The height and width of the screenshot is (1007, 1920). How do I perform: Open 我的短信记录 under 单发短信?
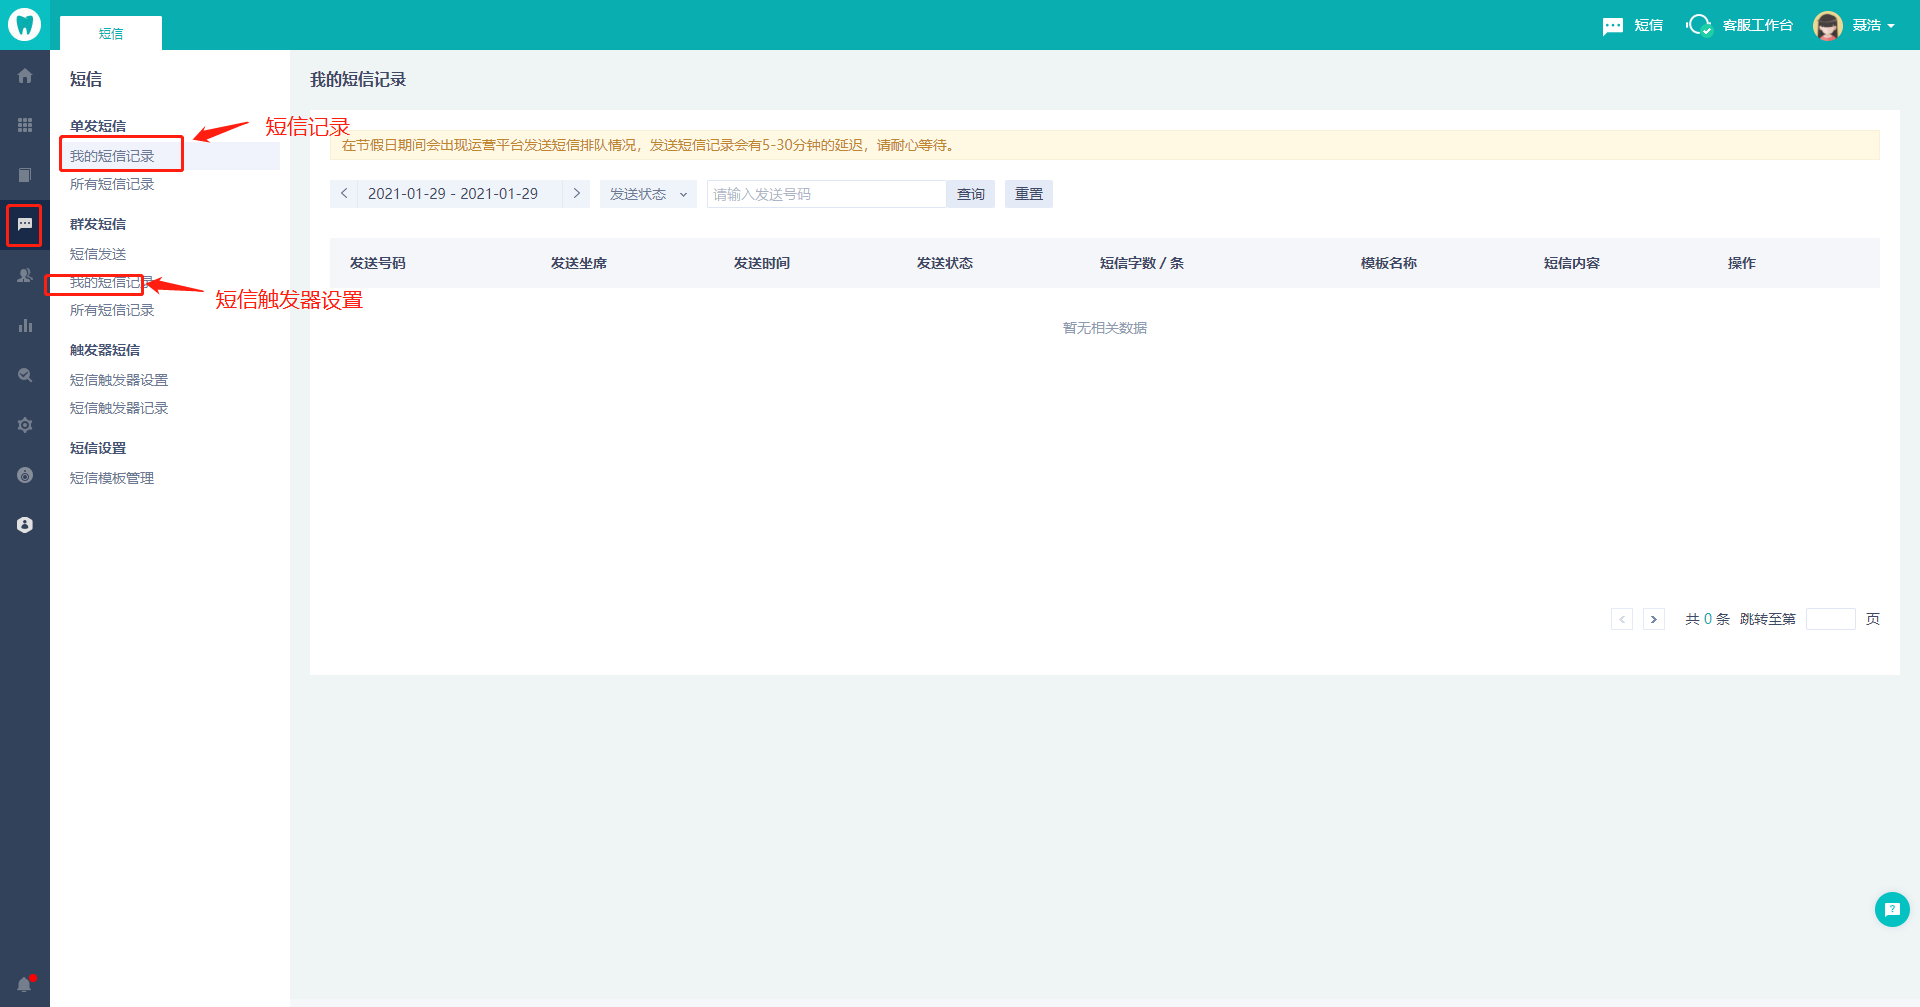click(x=112, y=156)
